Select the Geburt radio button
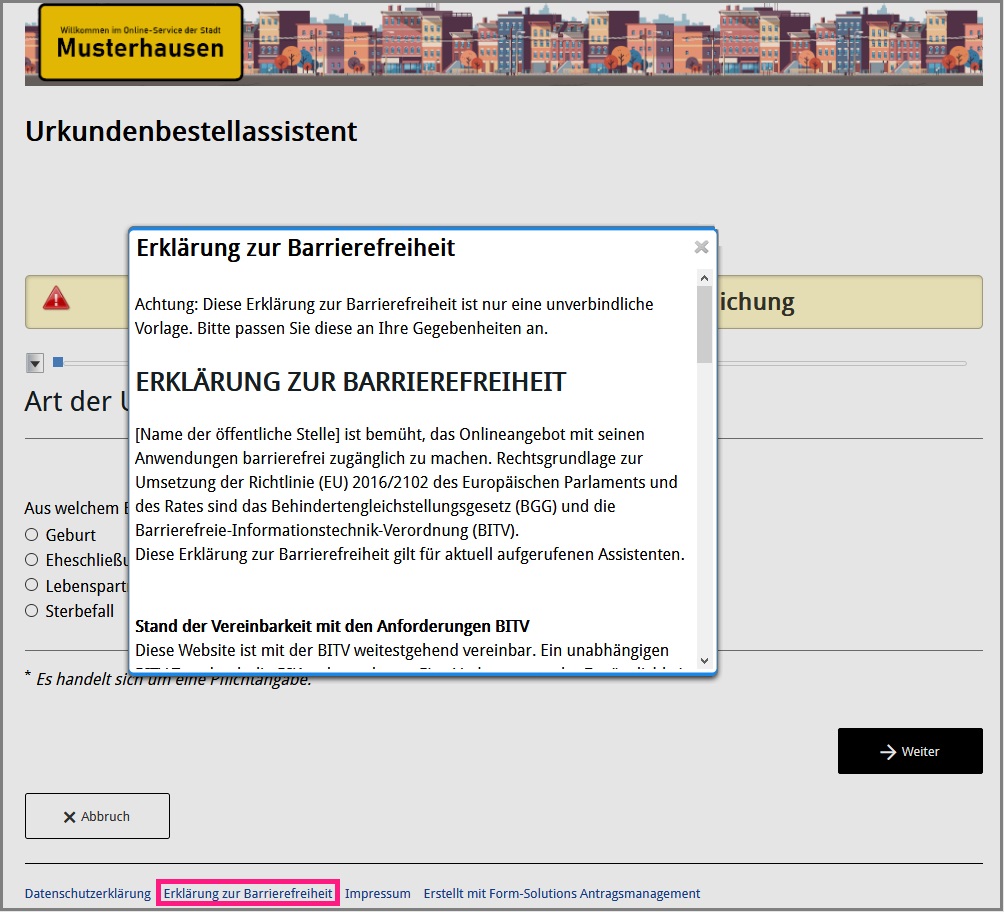Screen dimensions: 1004x912 pyautogui.click(x=32, y=535)
